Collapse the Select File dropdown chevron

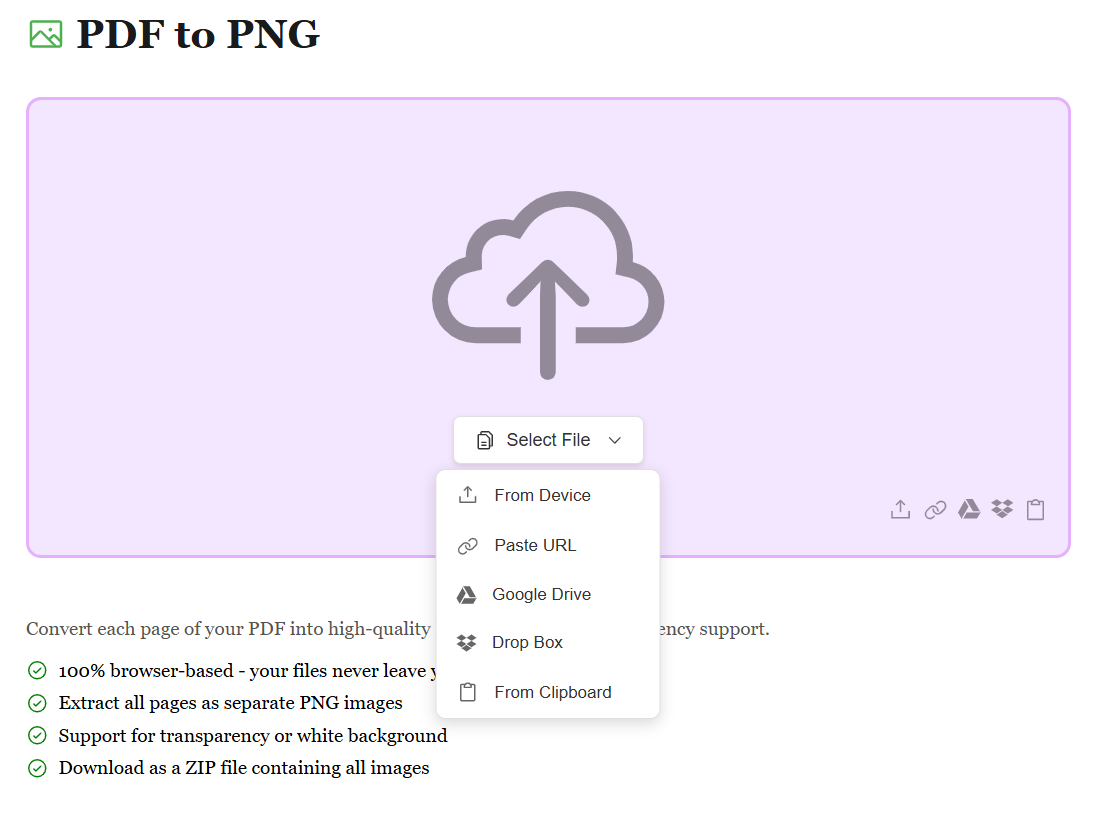(x=615, y=440)
